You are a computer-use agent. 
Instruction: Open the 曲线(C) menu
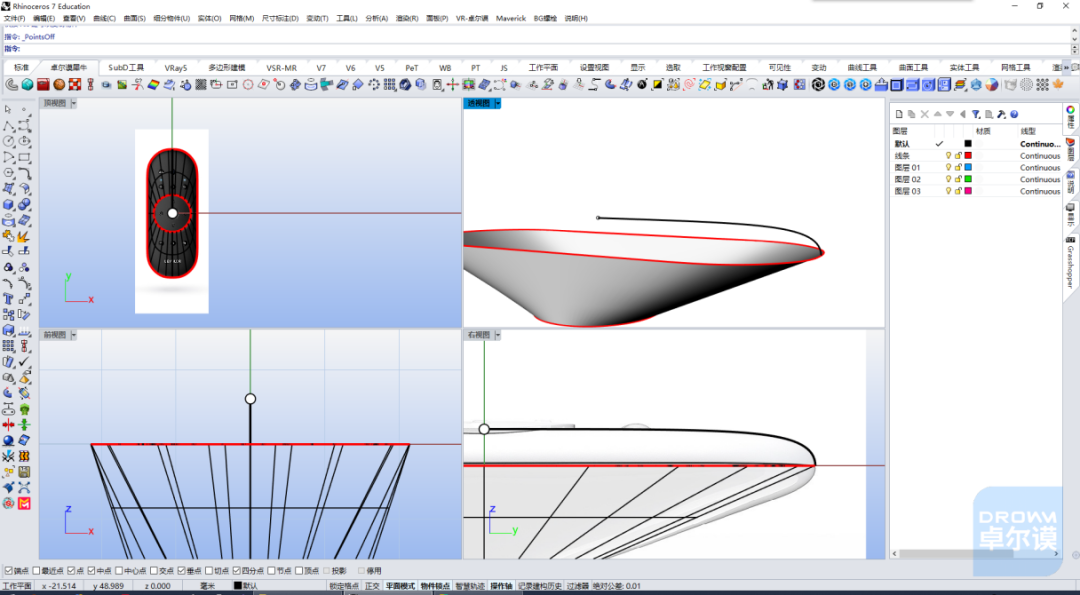[104, 19]
